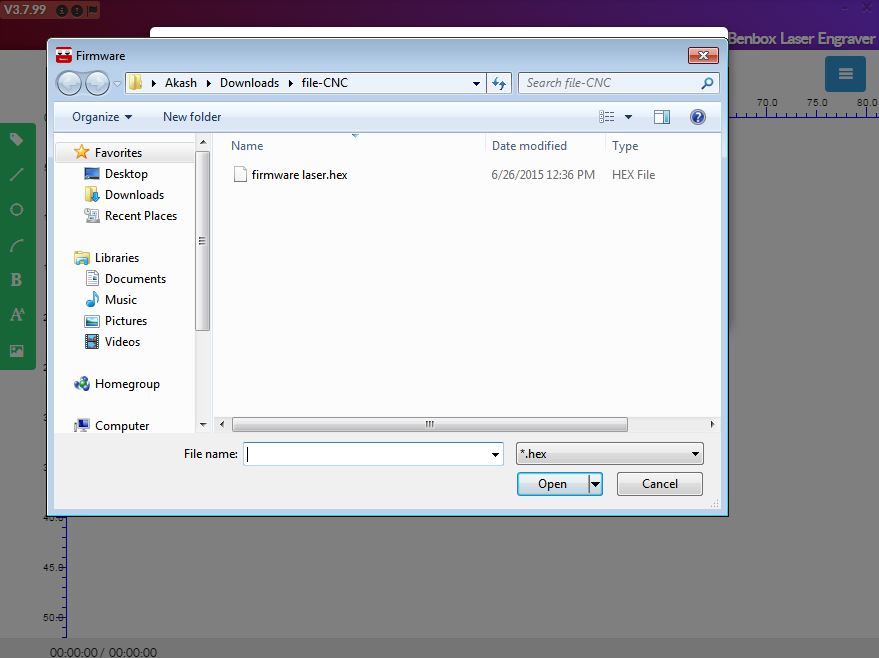This screenshot has height=658, width=879.
Task: Sort files by Date modified column
Action: click(x=529, y=146)
